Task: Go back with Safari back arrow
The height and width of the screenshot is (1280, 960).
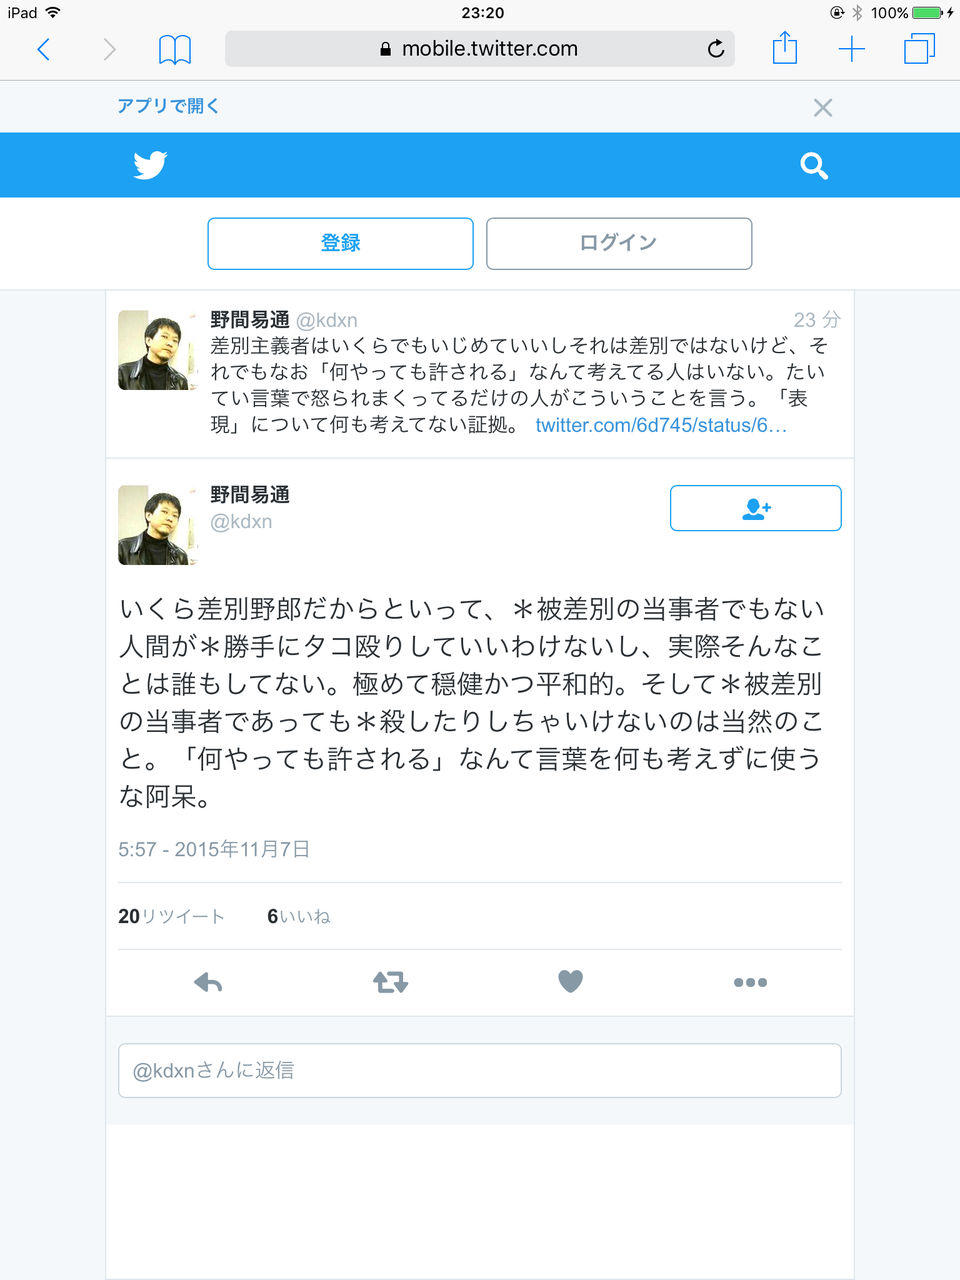Action: 43,49
